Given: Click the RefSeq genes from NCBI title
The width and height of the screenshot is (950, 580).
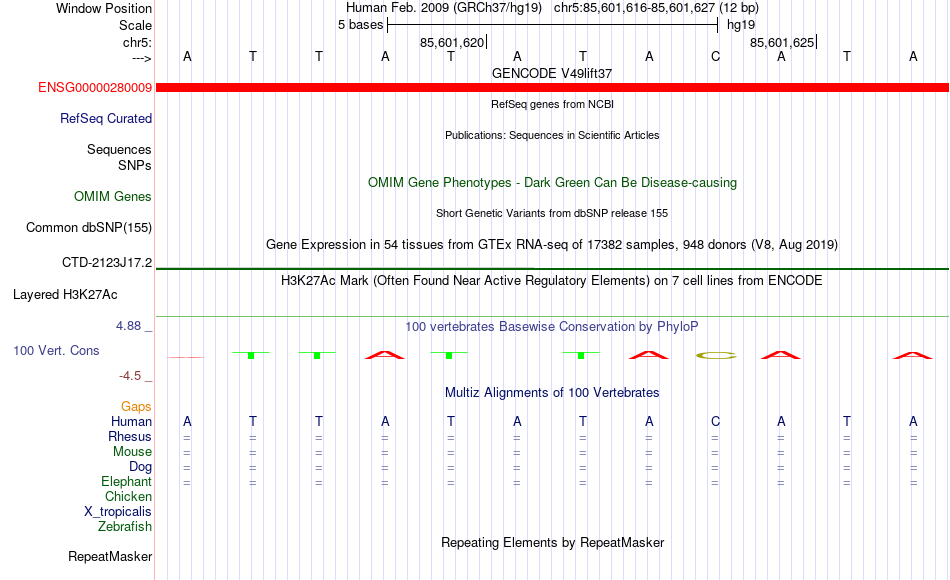Looking at the screenshot, I should pyautogui.click(x=553, y=104).
